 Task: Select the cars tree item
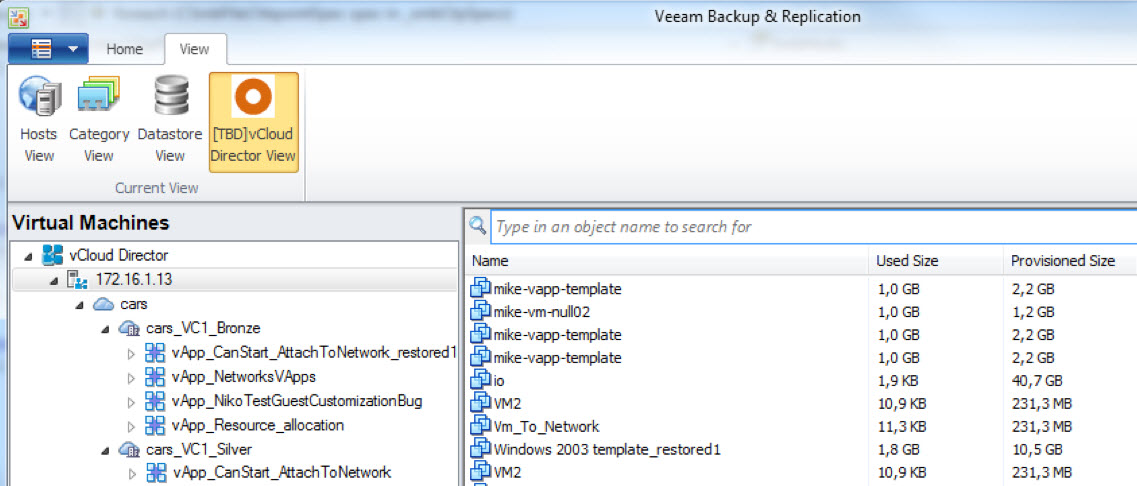coord(133,304)
